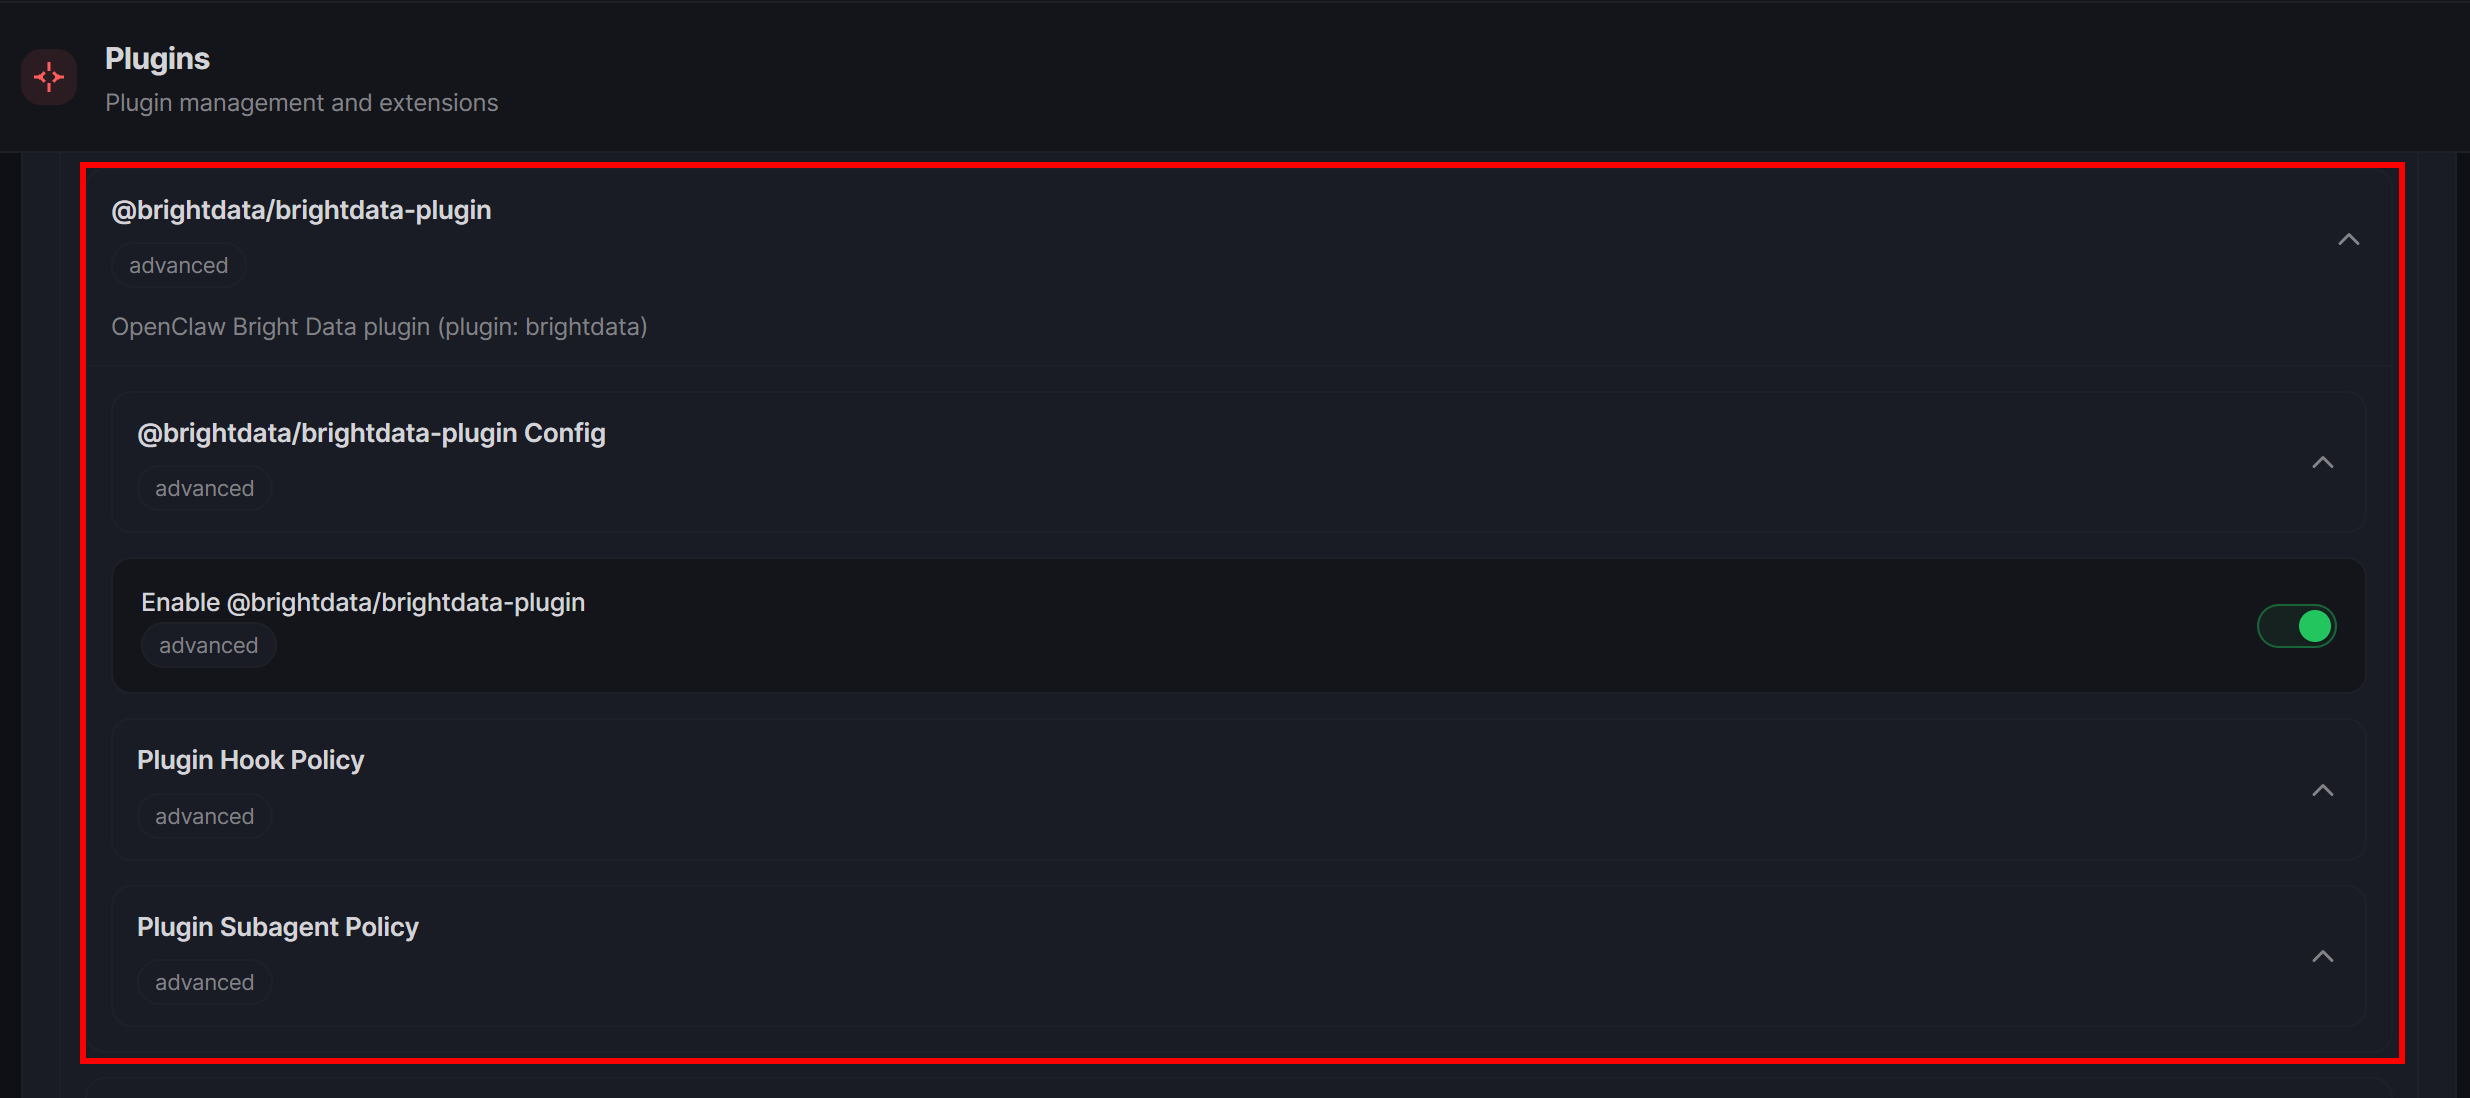Screen dimensions: 2470x1098
Task: Click the top-level @brightdata/brightdata-plugin card title
Action: pos(301,210)
